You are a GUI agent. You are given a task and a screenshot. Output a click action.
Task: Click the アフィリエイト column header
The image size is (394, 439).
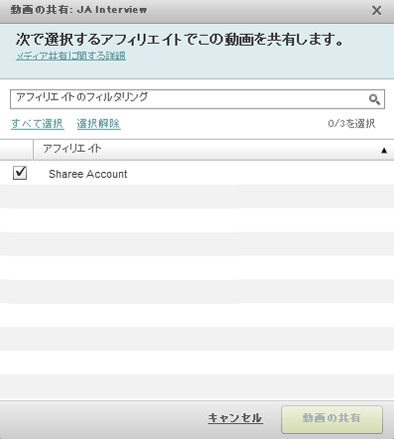pyautogui.click(x=213, y=150)
